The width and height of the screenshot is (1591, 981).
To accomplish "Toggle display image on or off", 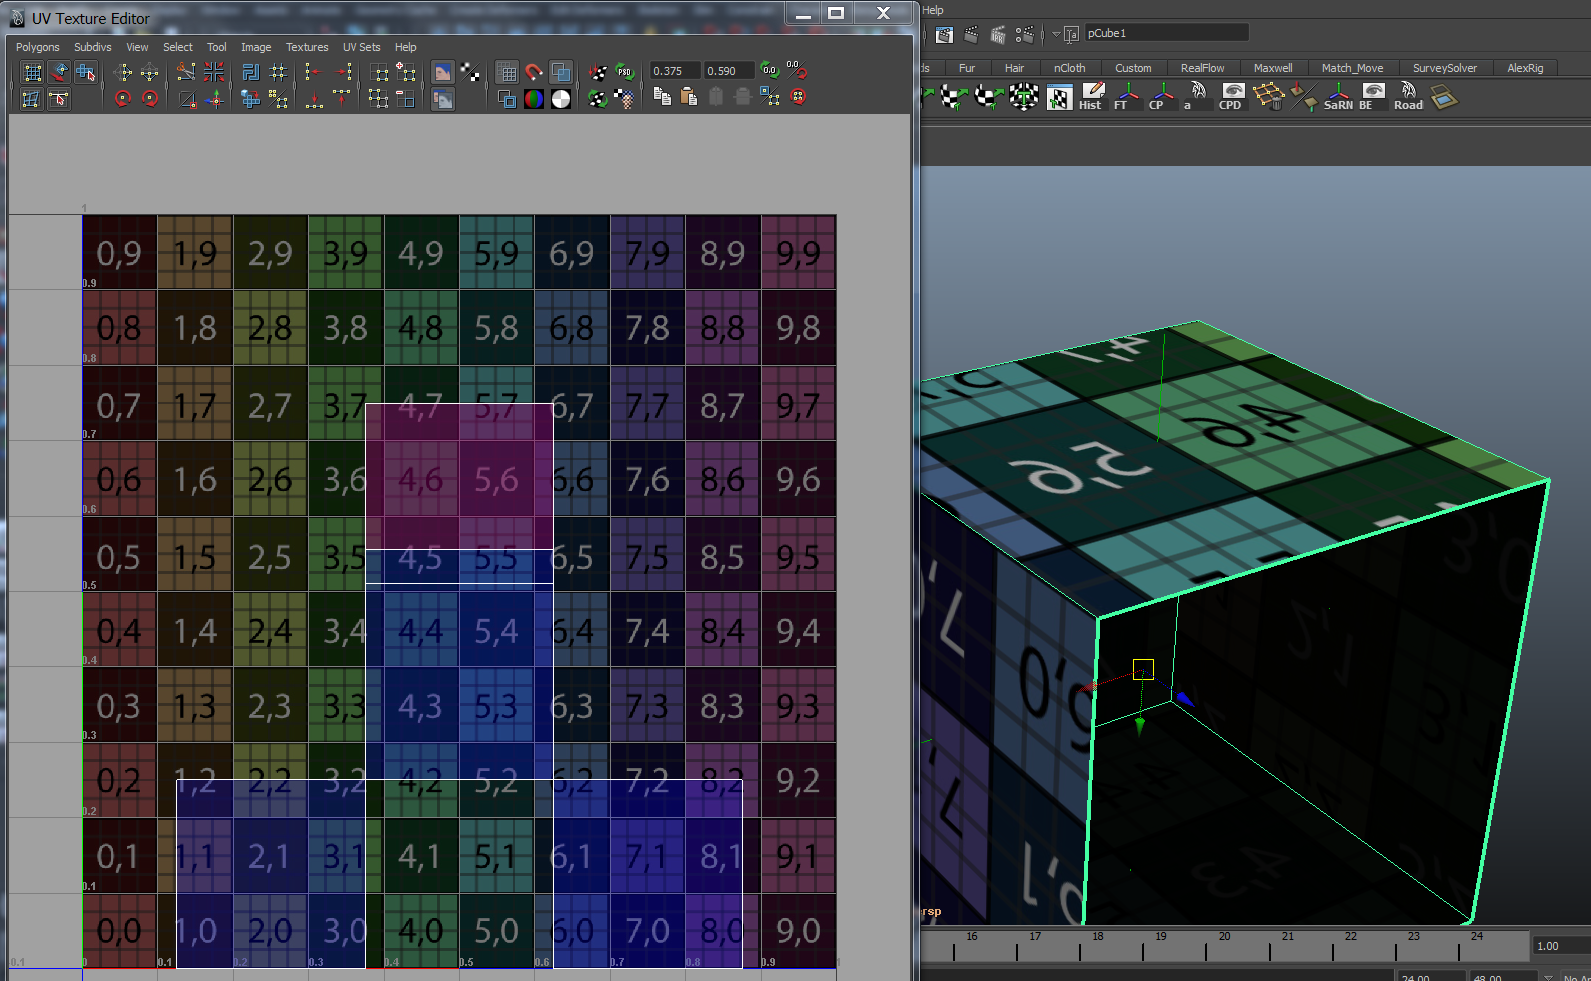I will pyautogui.click(x=442, y=72).
